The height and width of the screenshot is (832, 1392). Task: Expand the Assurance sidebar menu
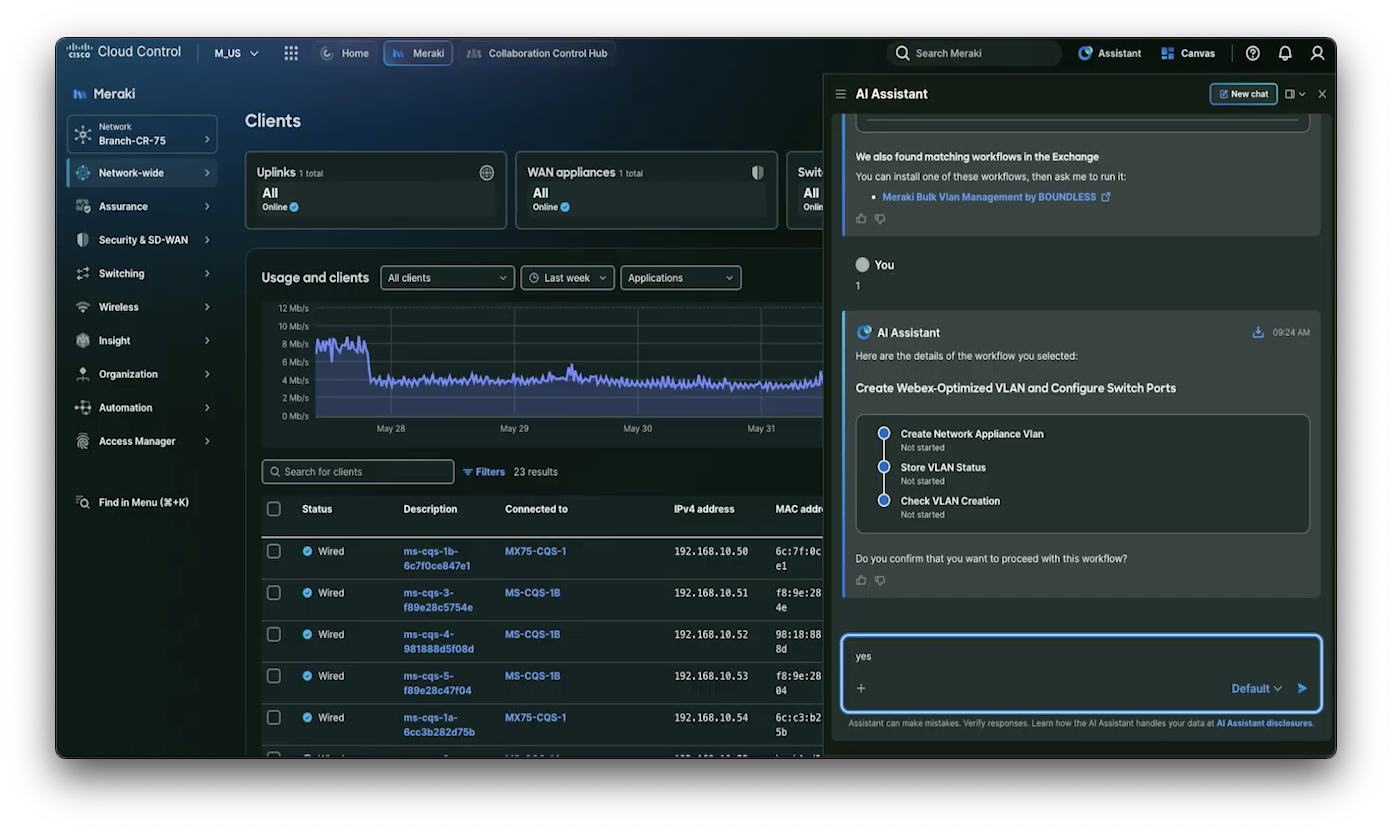click(x=142, y=206)
